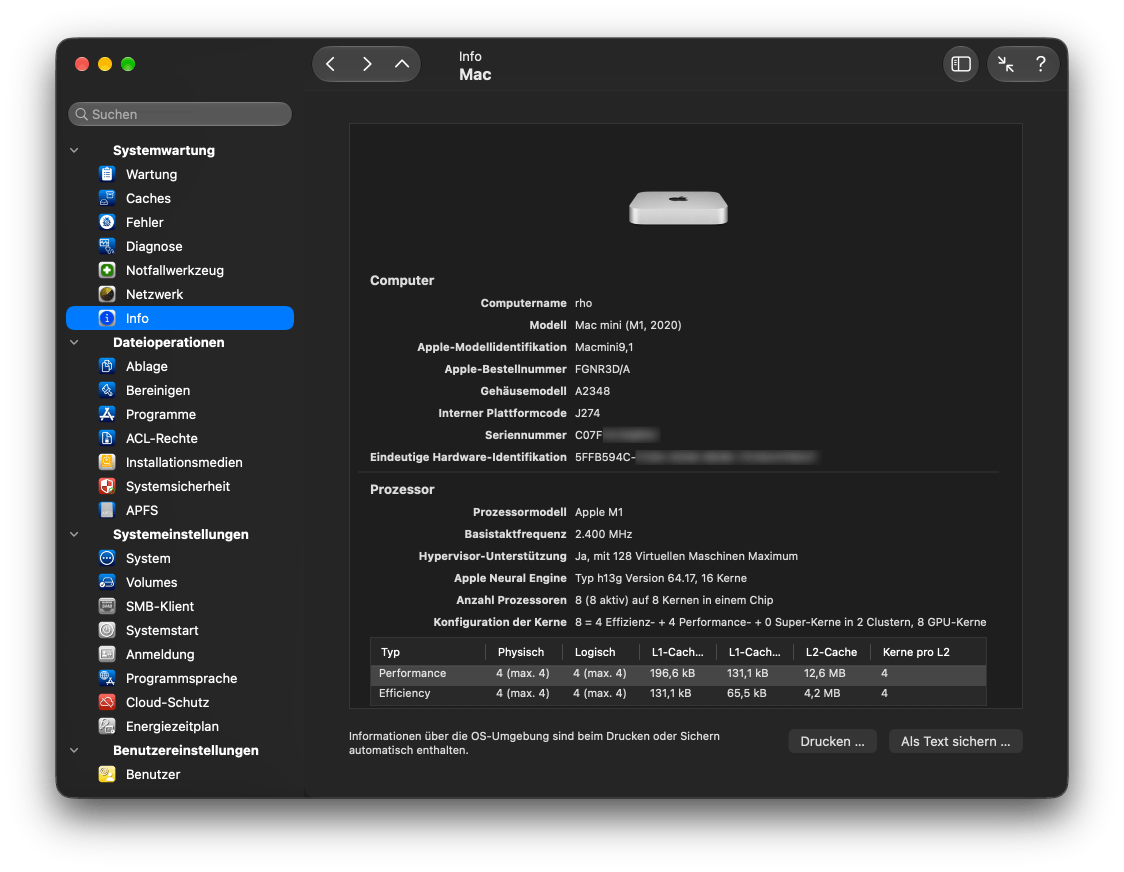Click the Notfallwerkzeug green icon
Screen dimensions: 1124x872
(x=107, y=270)
